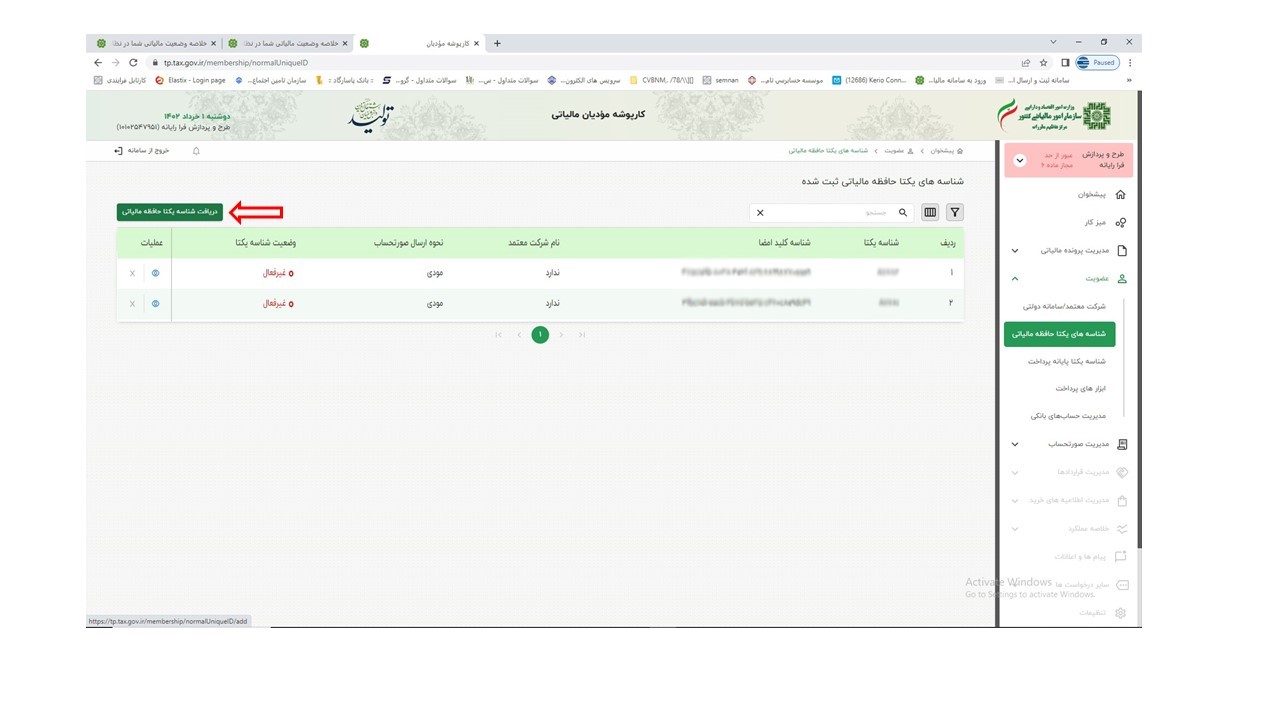The width and height of the screenshot is (1280, 720).
Task: Open the column selection icon beside the filter
Action: 931,212
